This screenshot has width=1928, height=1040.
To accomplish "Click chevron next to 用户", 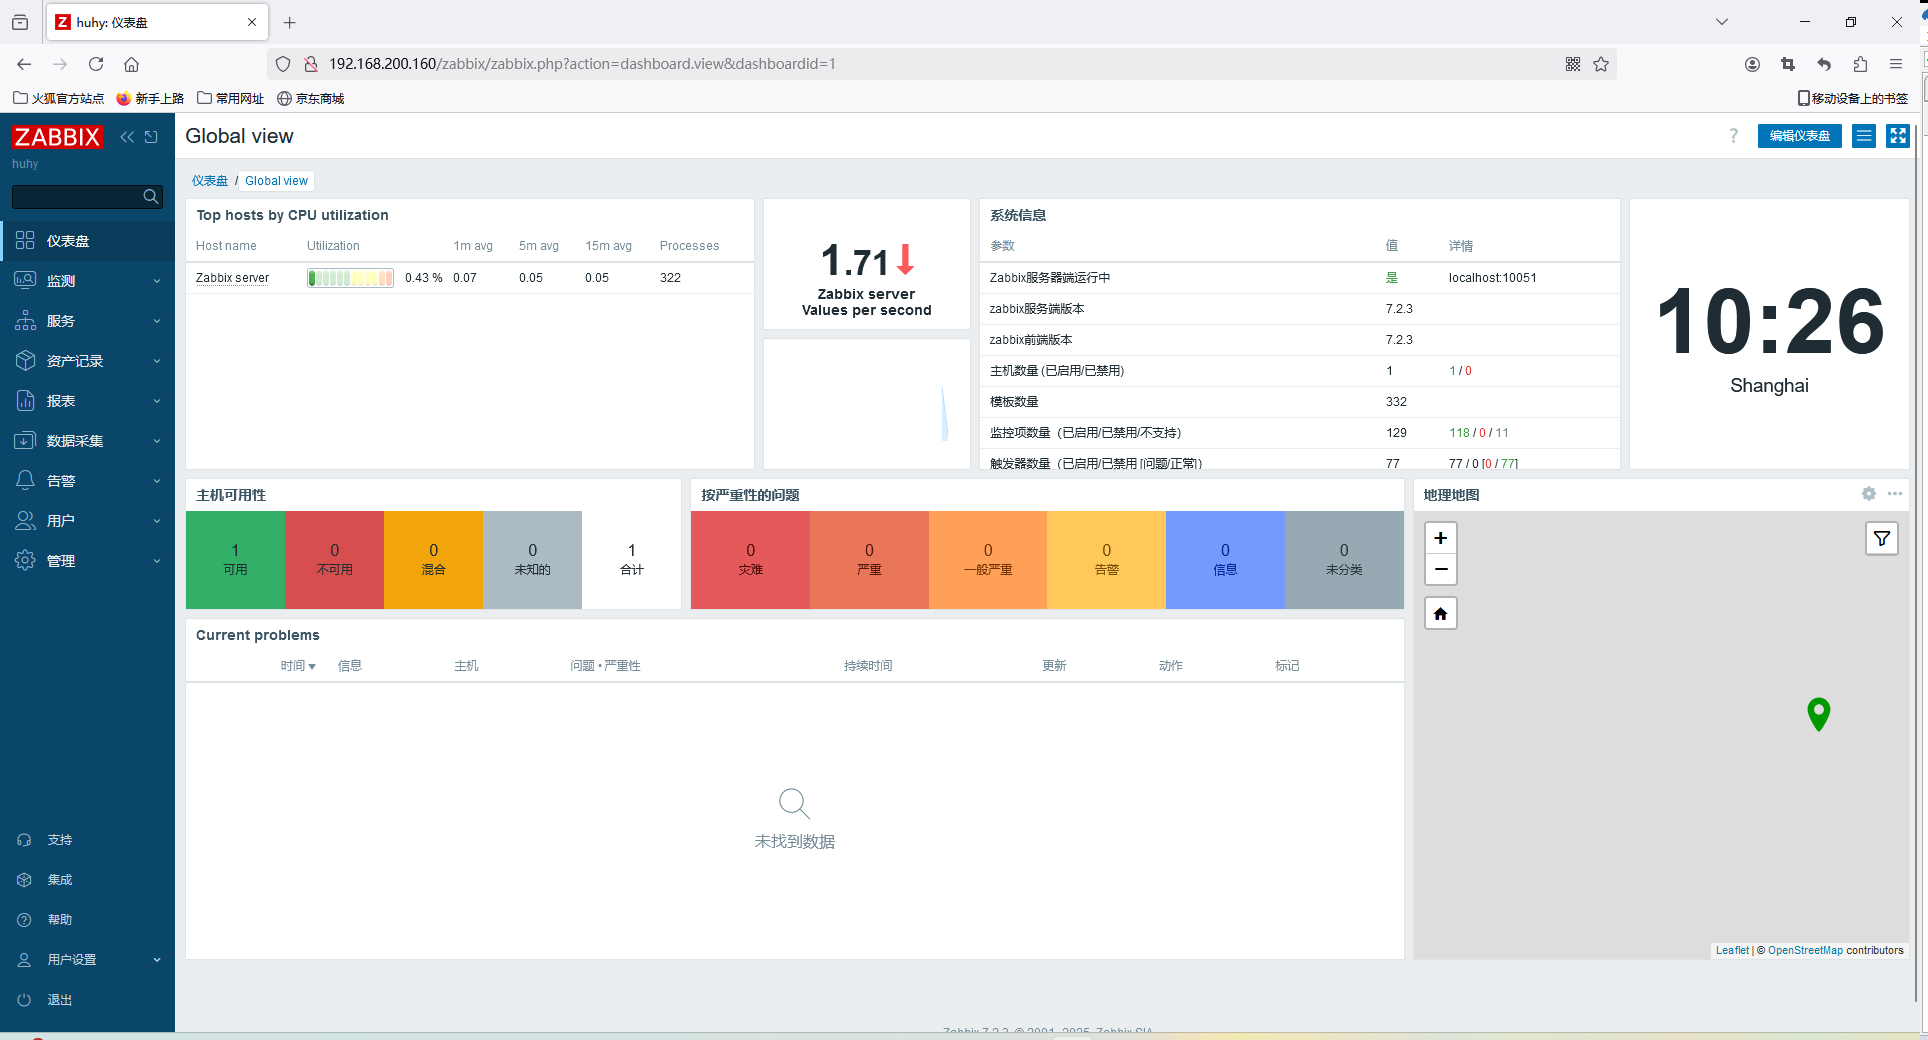I will point(157,521).
